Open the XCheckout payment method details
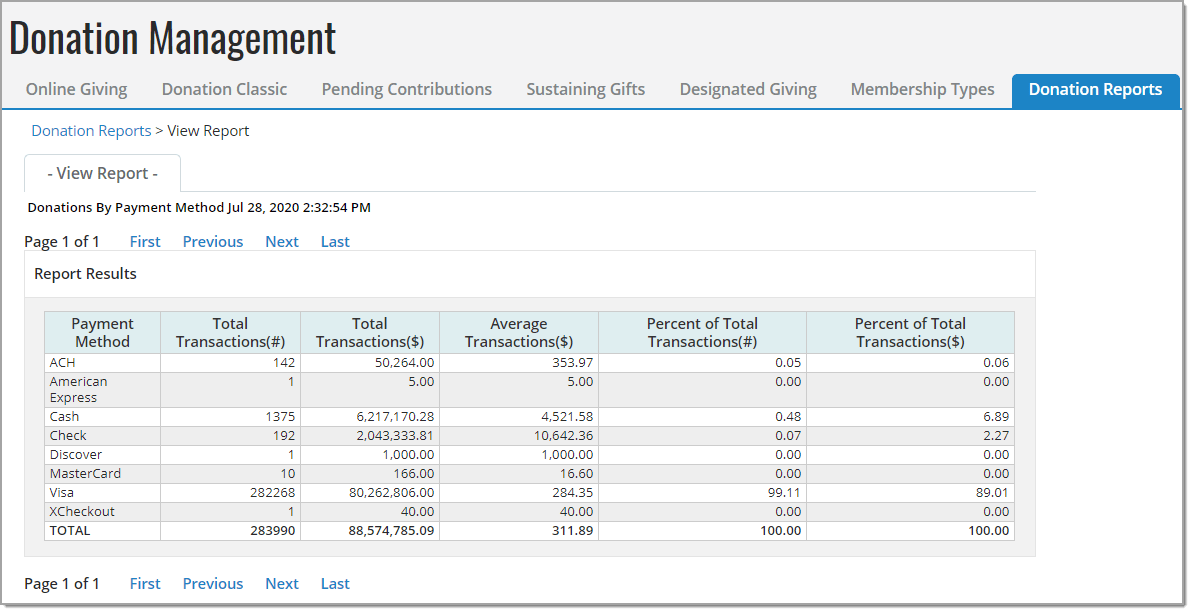 (x=79, y=511)
